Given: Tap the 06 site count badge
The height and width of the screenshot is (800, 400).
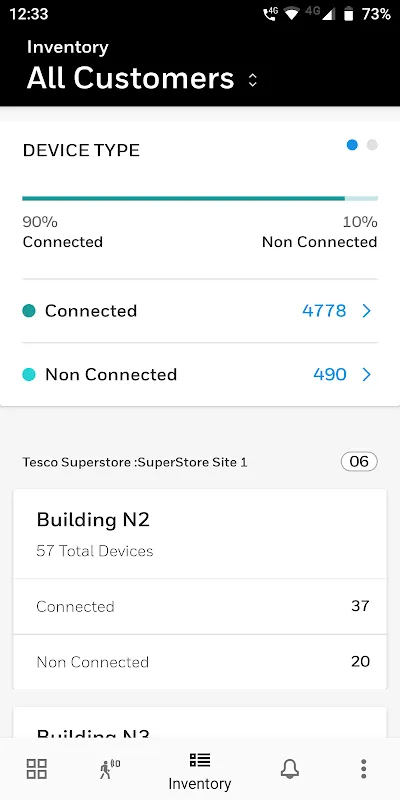Looking at the screenshot, I should pos(359,462).
